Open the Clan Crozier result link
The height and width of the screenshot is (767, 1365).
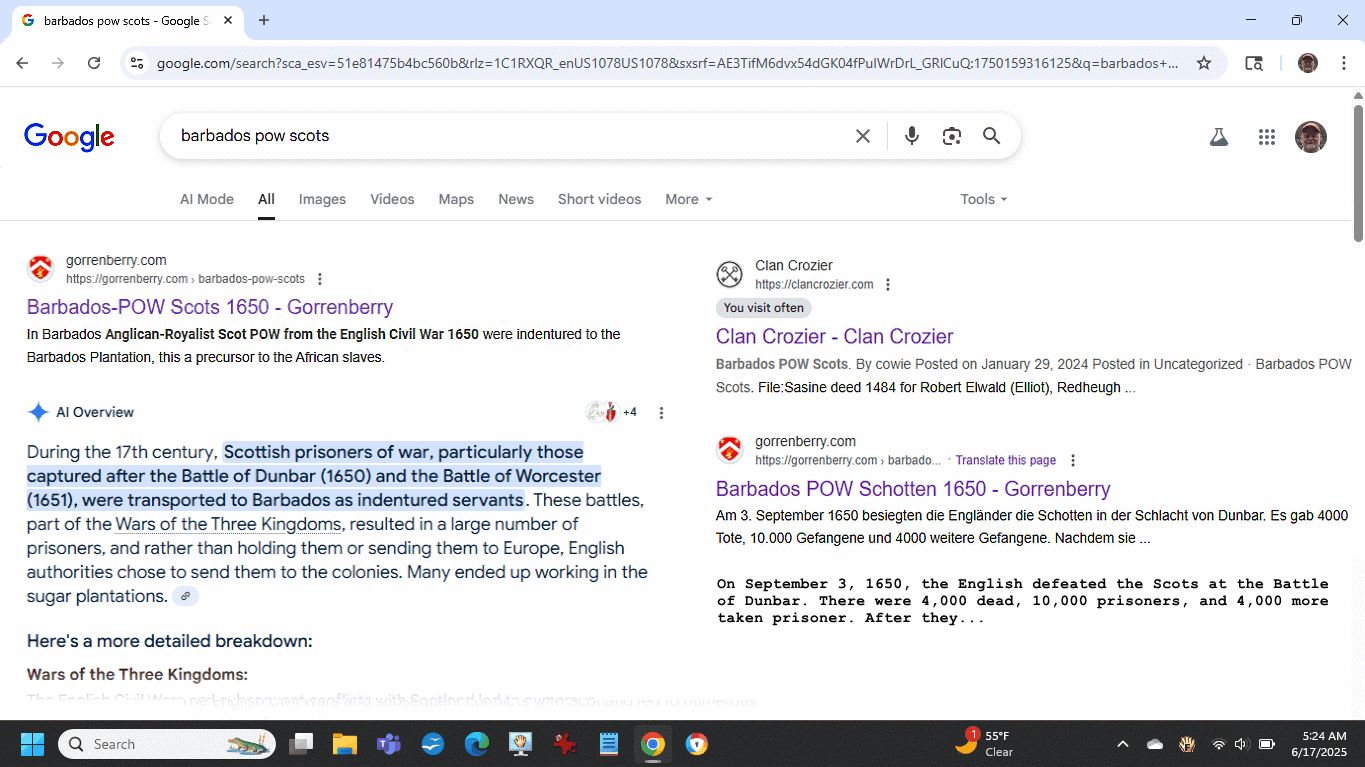(834, 336)
